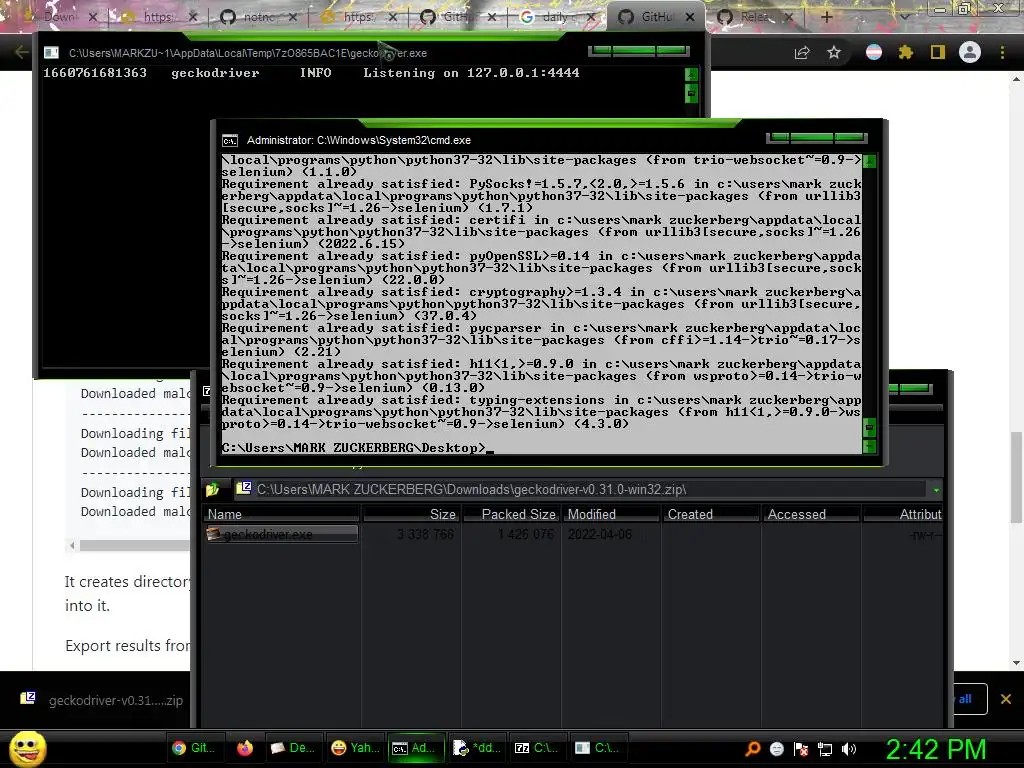Toggle Chrome side panel icon
Viewport: 1024px width, 768px height.
point(938,52)
